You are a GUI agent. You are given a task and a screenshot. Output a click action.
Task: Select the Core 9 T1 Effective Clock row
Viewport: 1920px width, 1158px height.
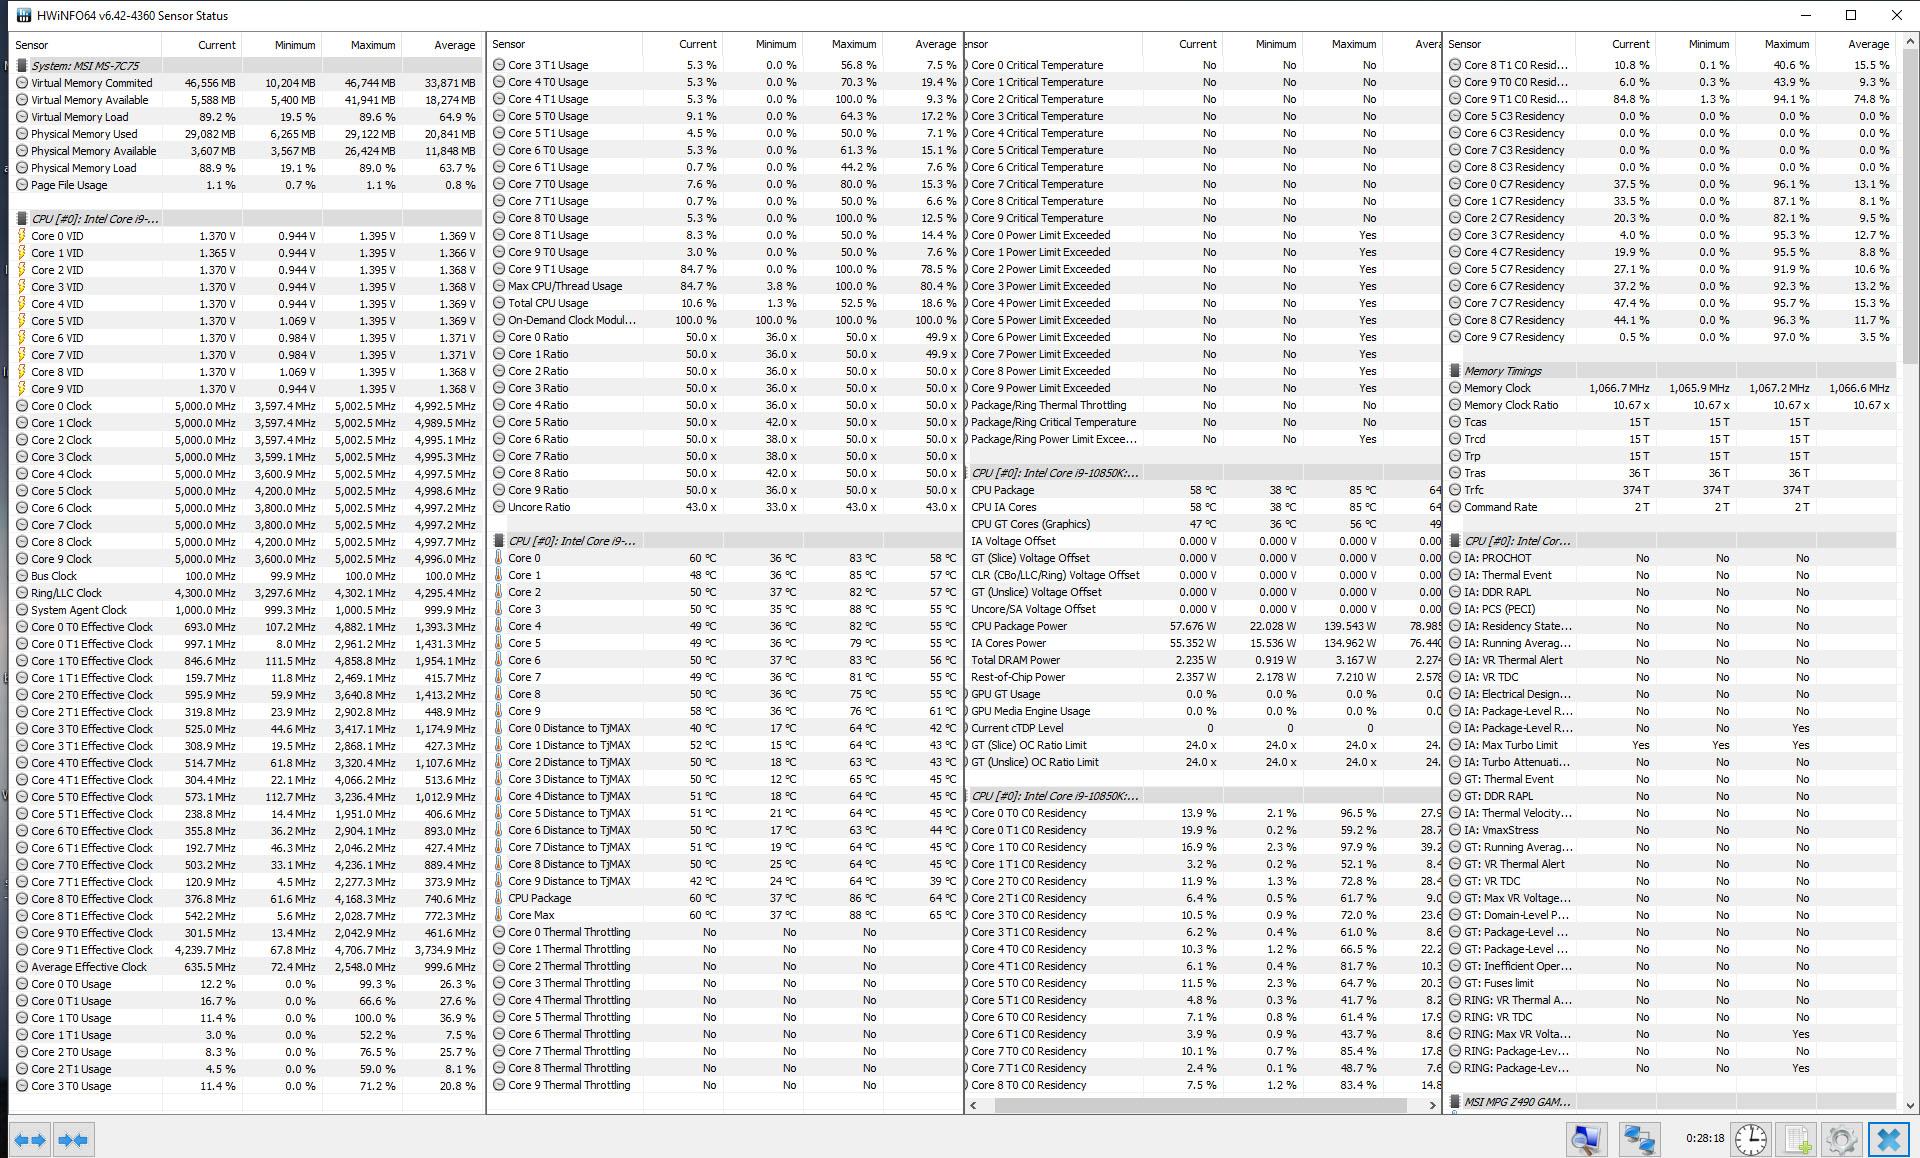tap(247, 950)
